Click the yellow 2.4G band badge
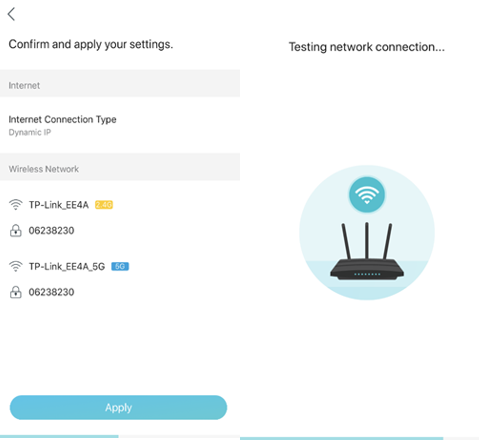Screen dimensions: 479x442 click(x=104, y=205)
